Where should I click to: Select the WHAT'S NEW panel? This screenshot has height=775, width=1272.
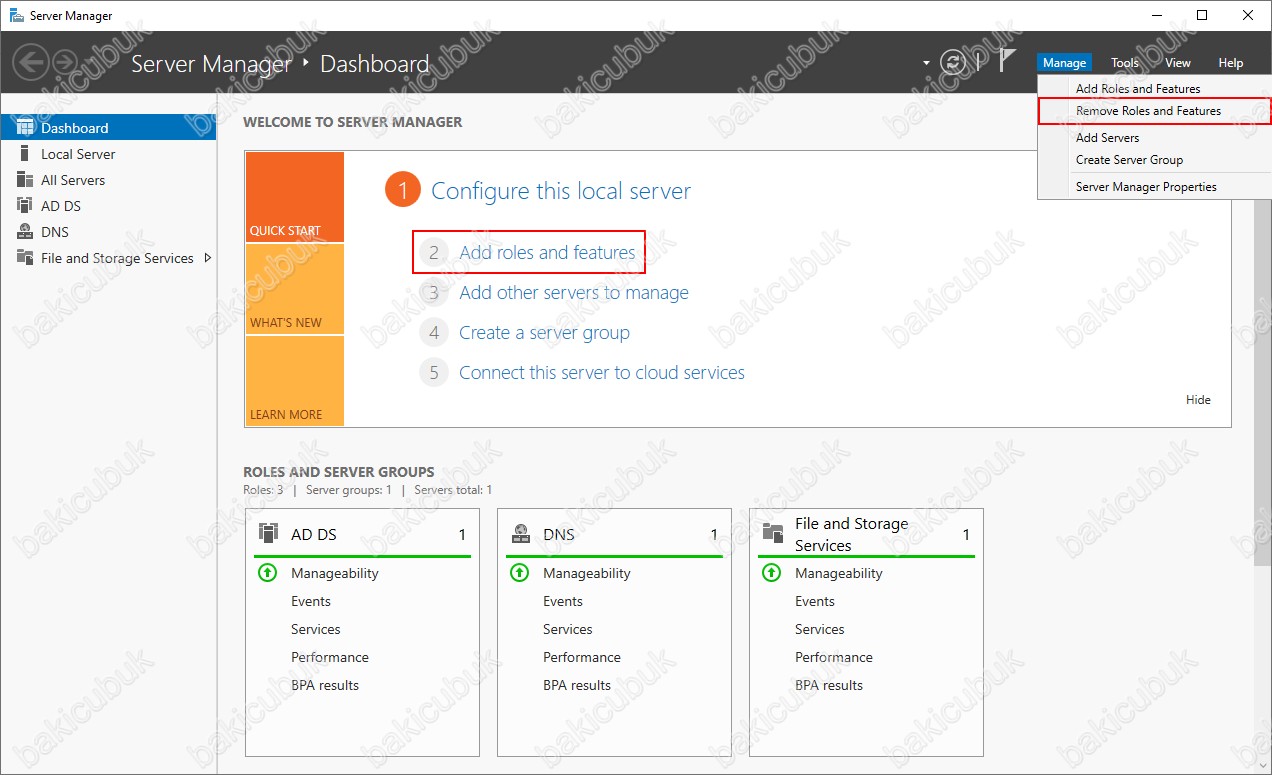[294, 289]
